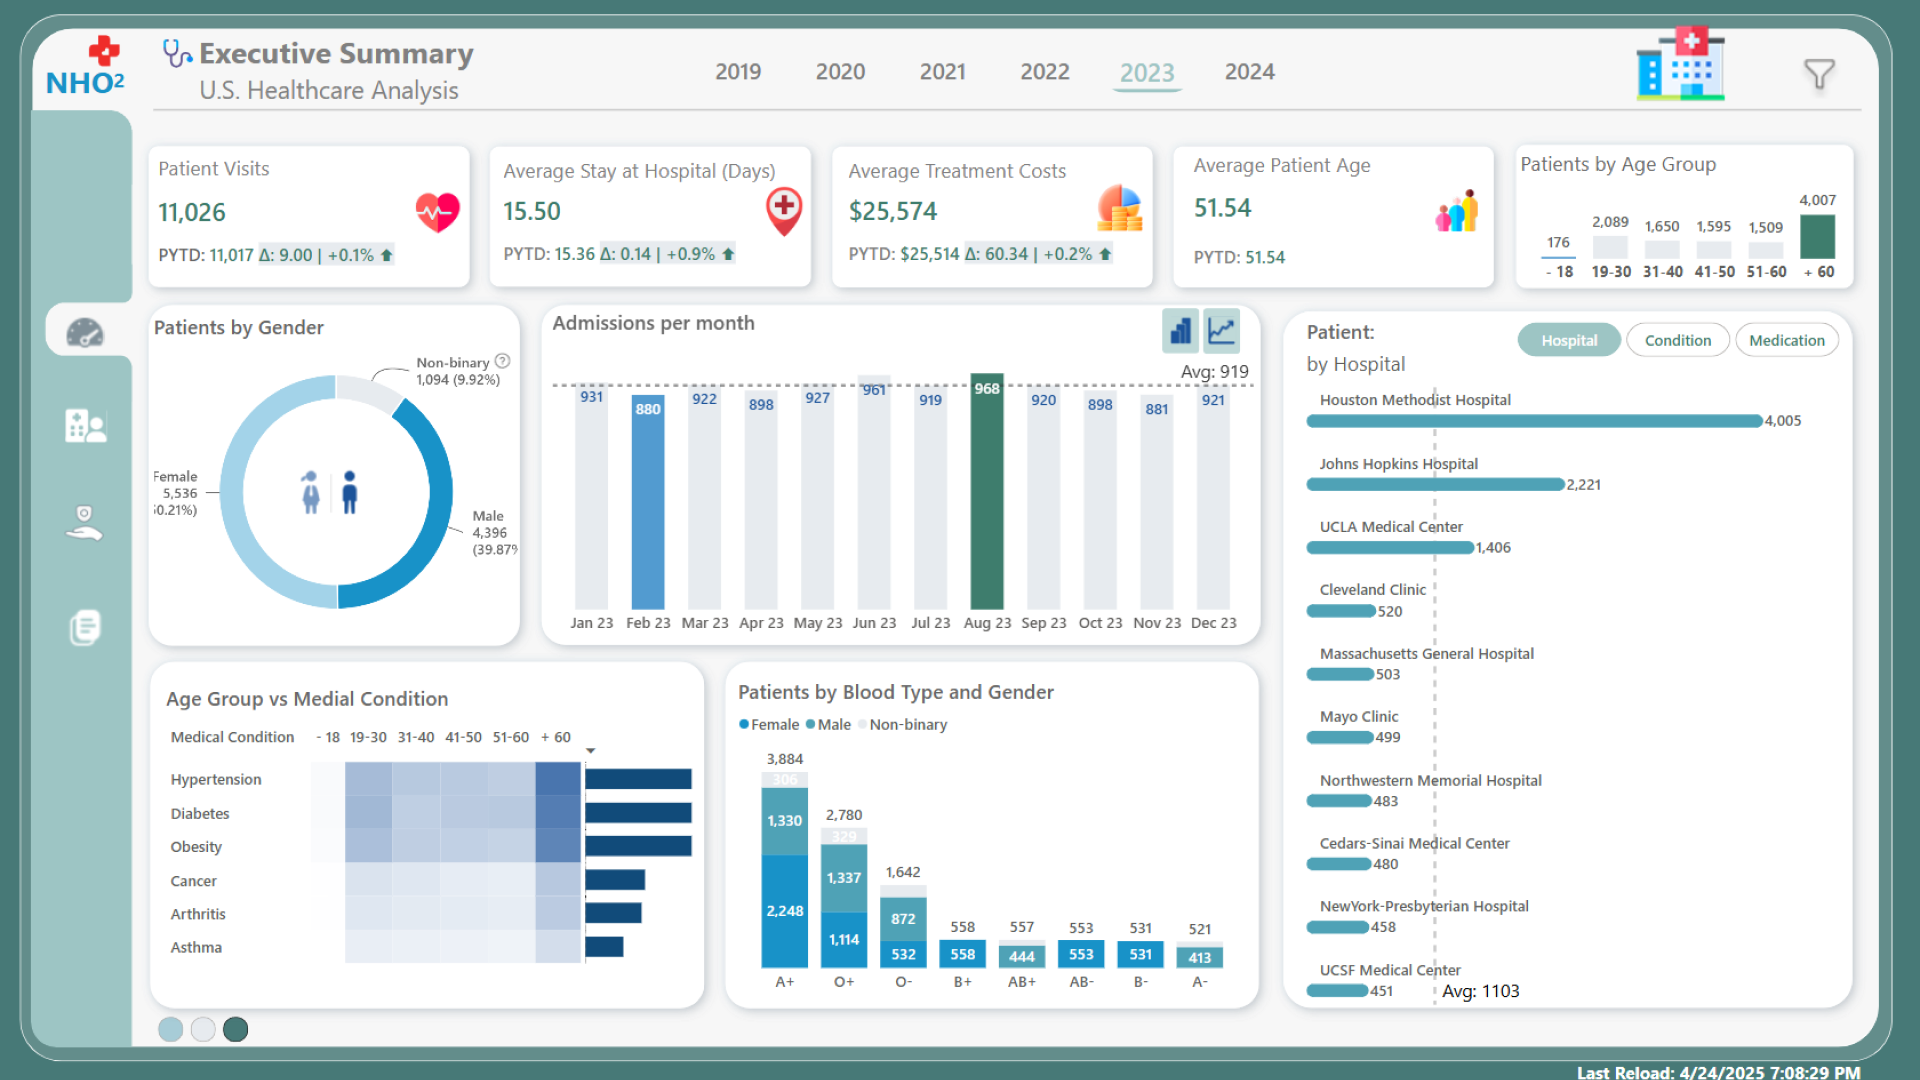Click sort arrow under age group columns
This screenshot has width=1920, height=1080.
[591, 750]
